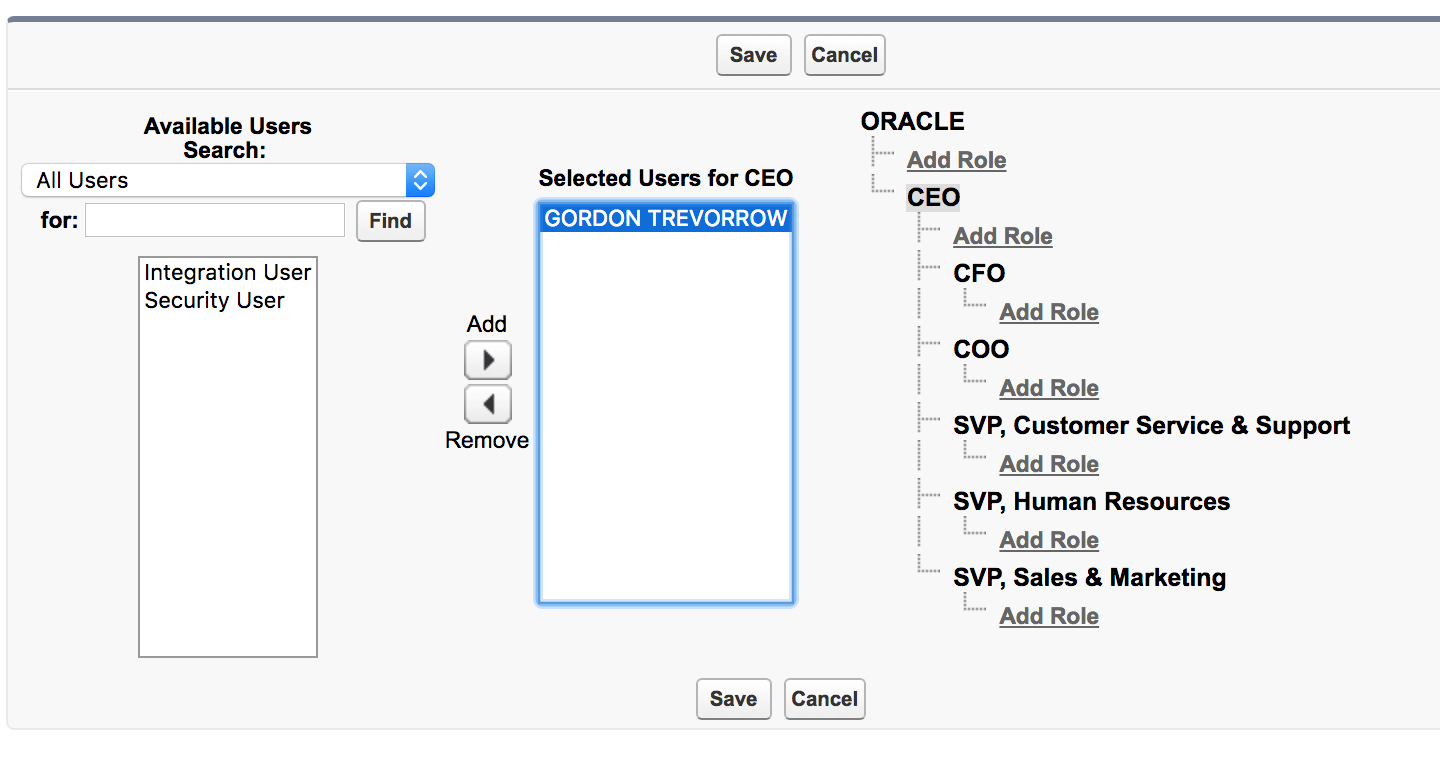This screenshot has height=776, width=1440.
Task: Click the Find button
Action: [390, 221]
